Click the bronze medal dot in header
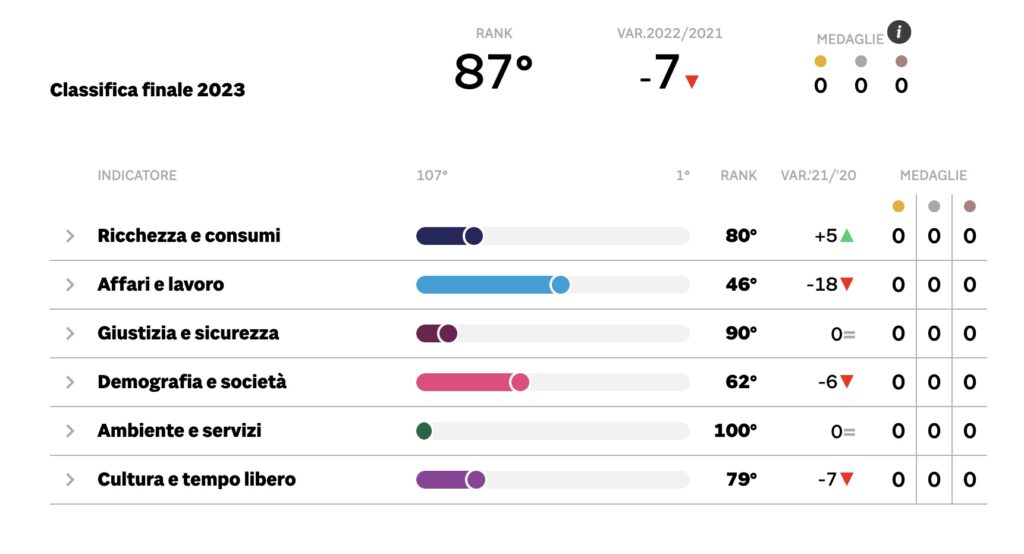Viewport: 1024px width, 554px height. pos(901,61)
